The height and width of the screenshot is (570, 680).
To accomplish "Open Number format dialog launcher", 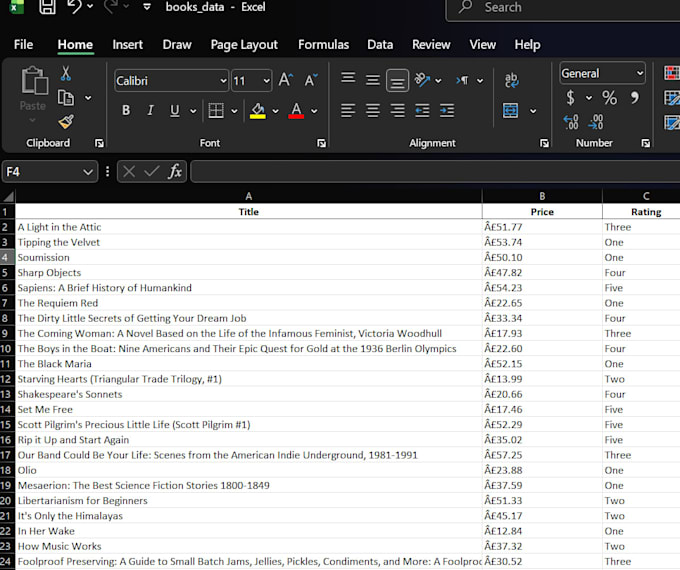I will pos(646,143).
